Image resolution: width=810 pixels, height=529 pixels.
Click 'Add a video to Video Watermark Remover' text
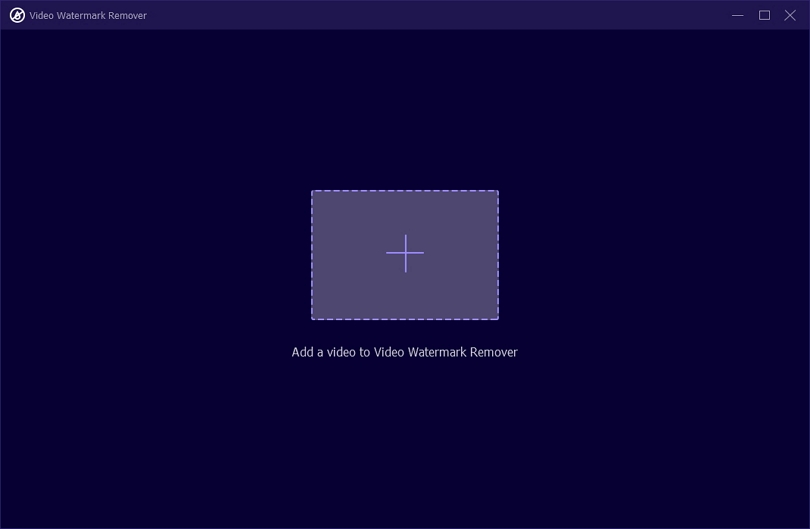pyautogui.click(x=404, y=352)
